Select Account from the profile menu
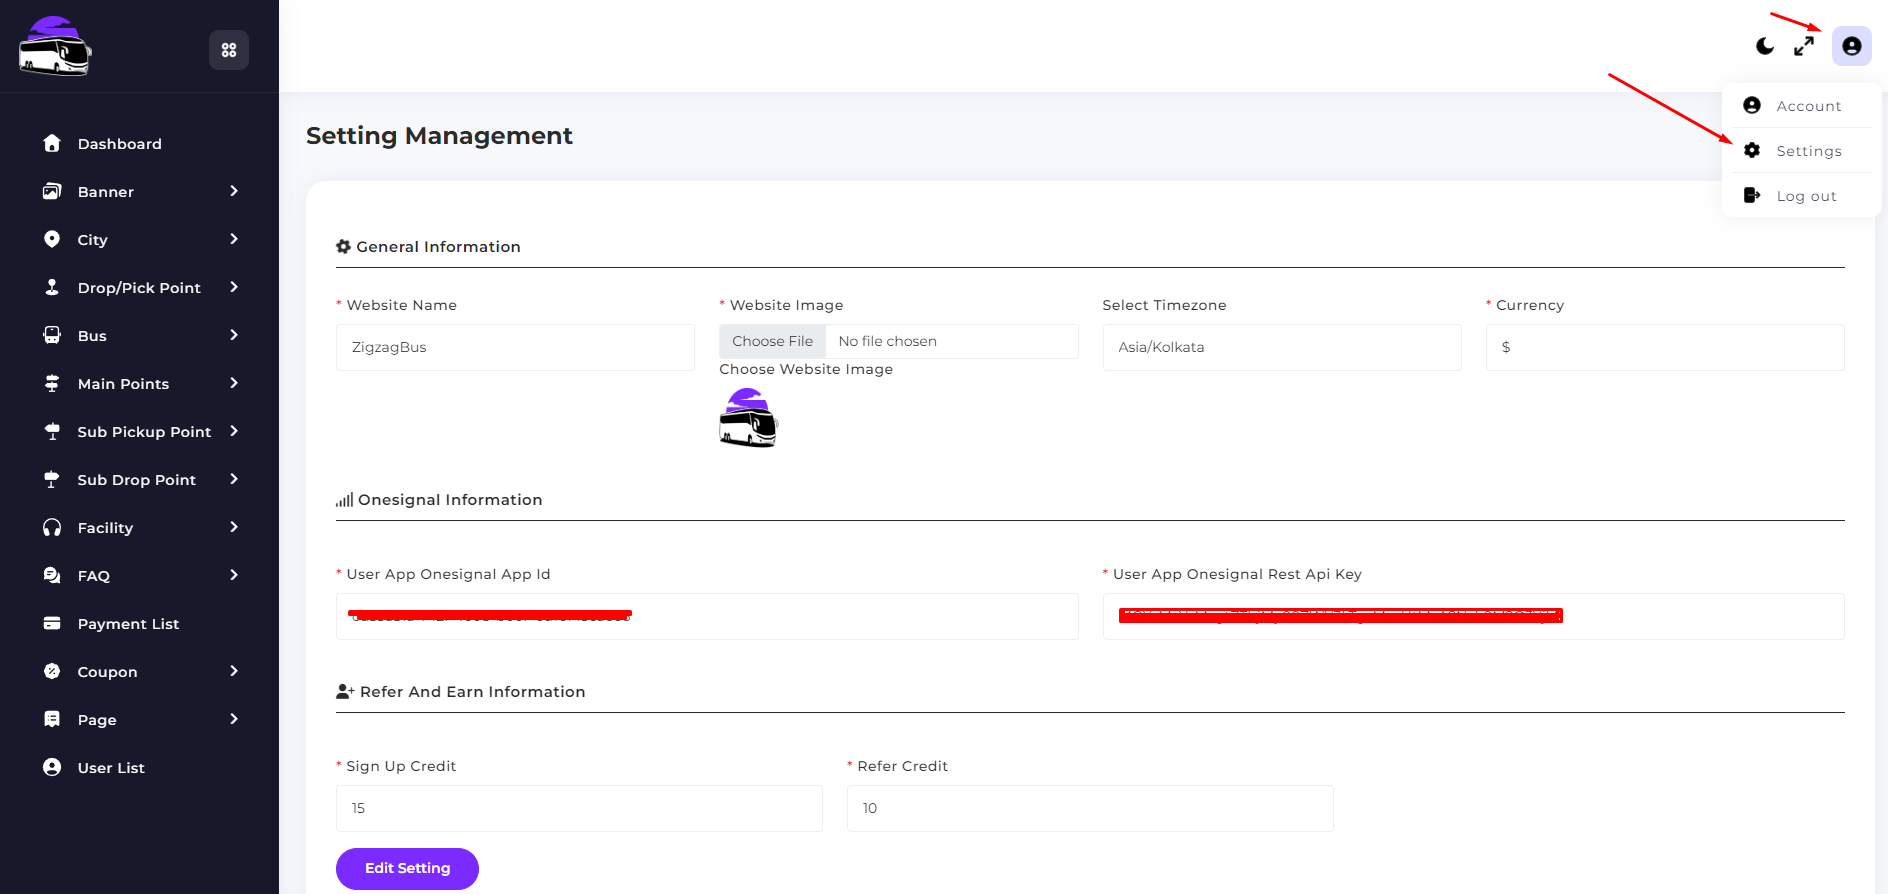This screenshot has height=894, width=1888. pyautogui.click(x=1807, y=106)
